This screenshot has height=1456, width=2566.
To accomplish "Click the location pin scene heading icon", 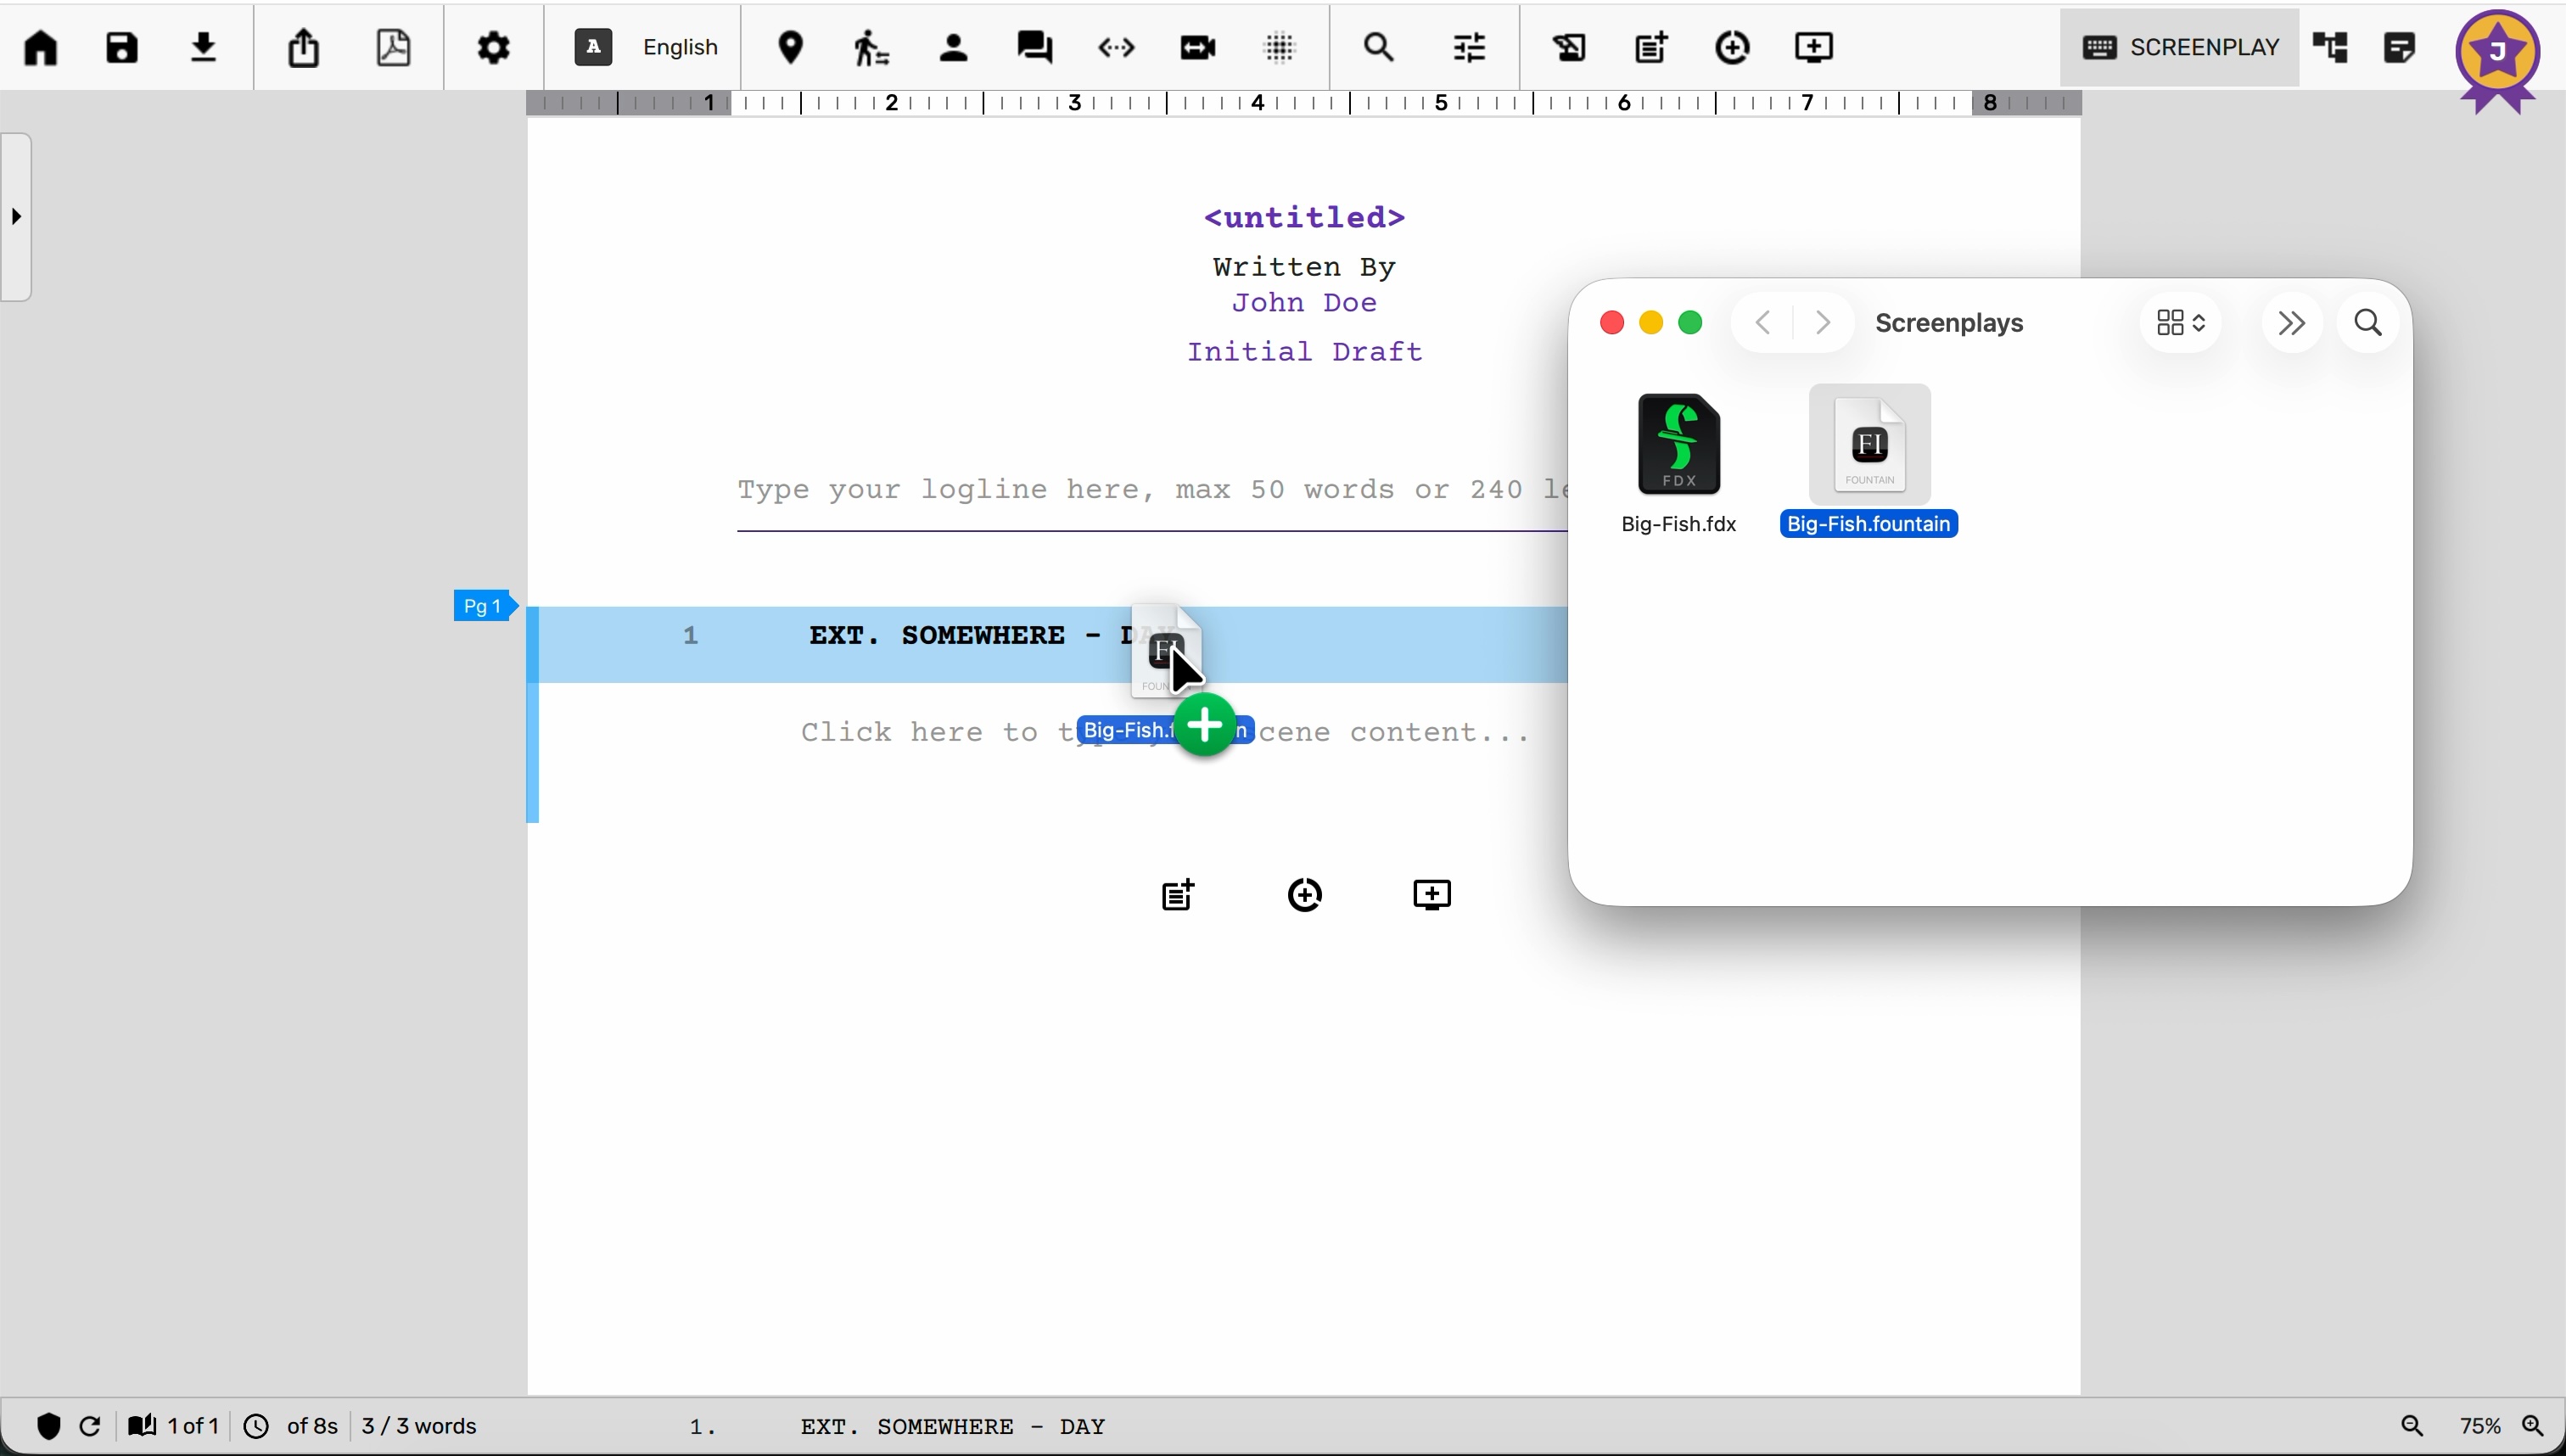I will [x=792, y=48].
